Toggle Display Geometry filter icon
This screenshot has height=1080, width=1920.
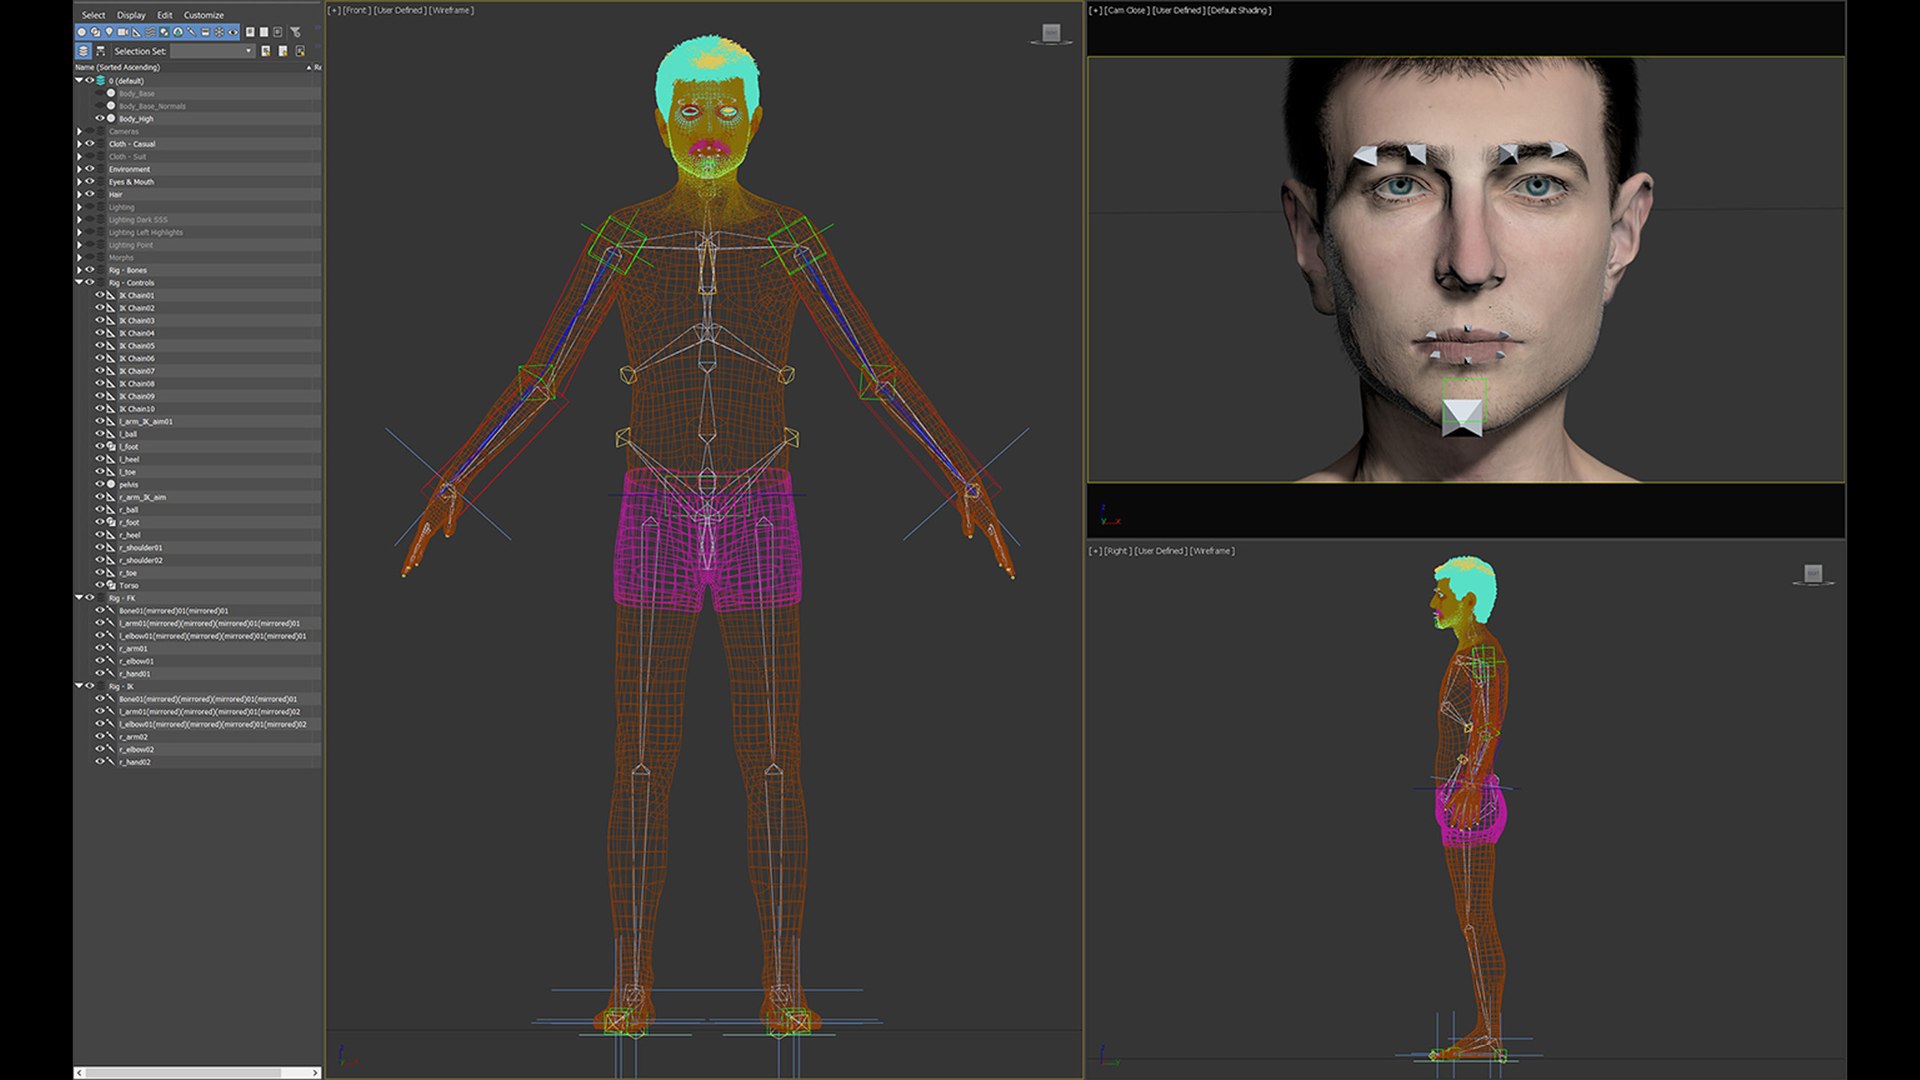[x=82, y=32]
